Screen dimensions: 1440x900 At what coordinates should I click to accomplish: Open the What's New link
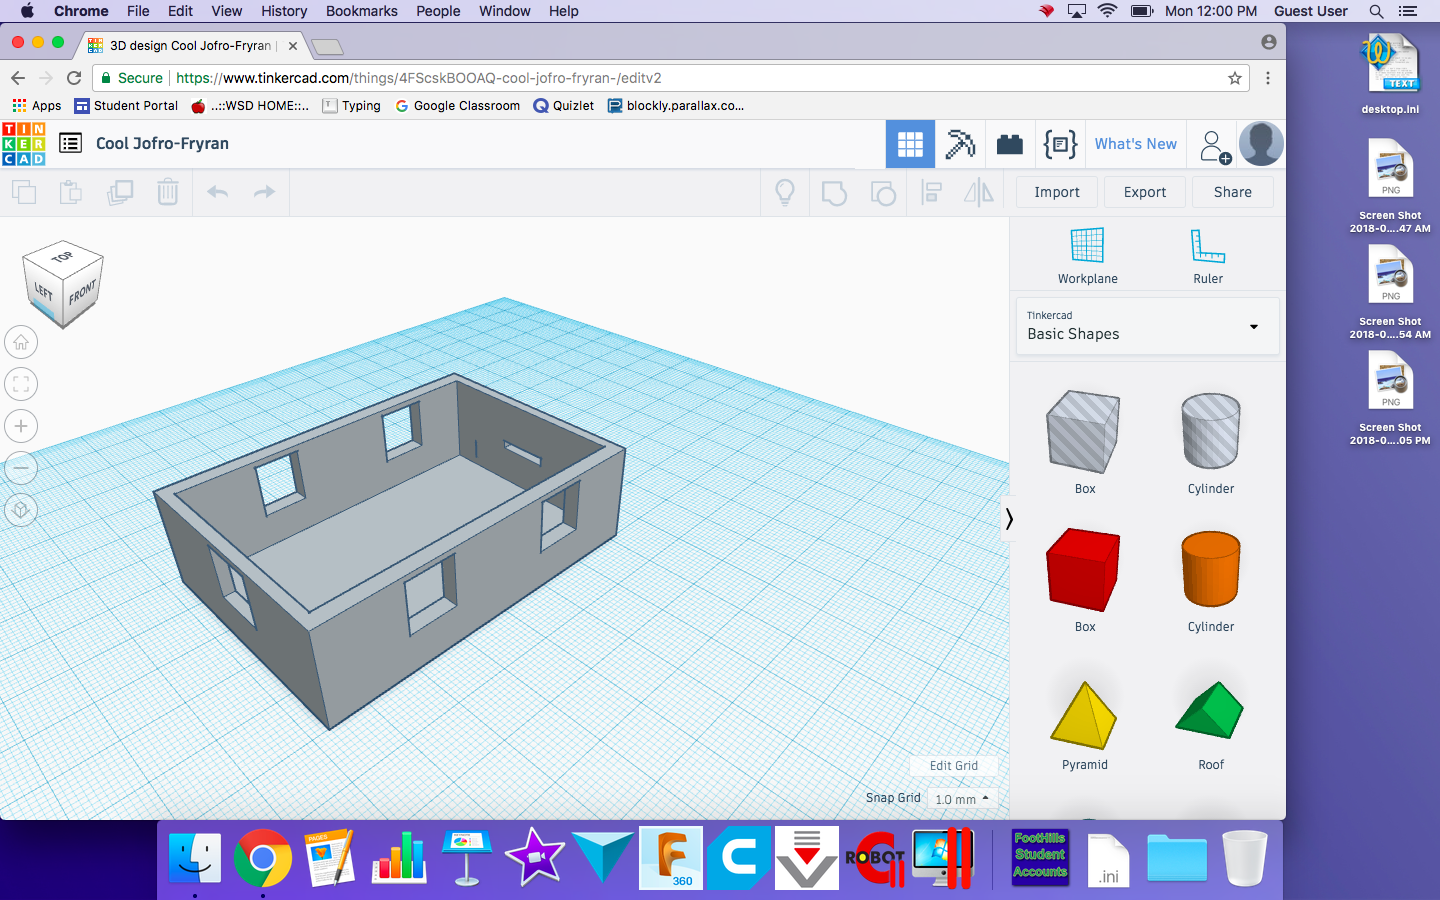click(x=1136, y=144)
